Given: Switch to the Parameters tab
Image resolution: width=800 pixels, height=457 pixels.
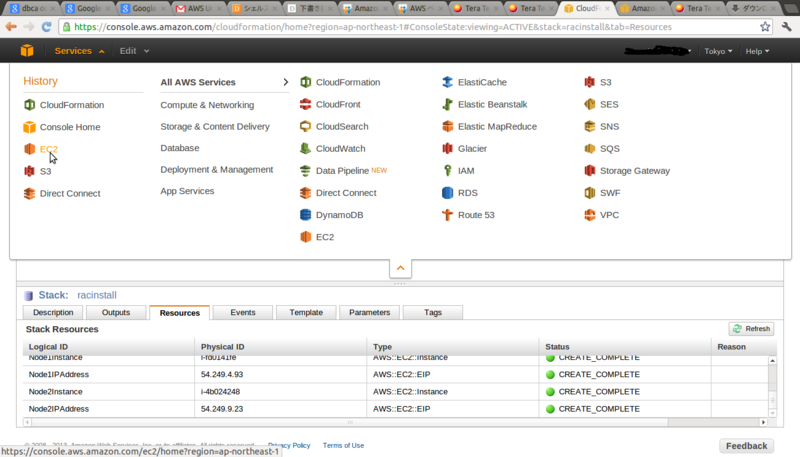Looking at the screenshot, I should pos(369,312).
